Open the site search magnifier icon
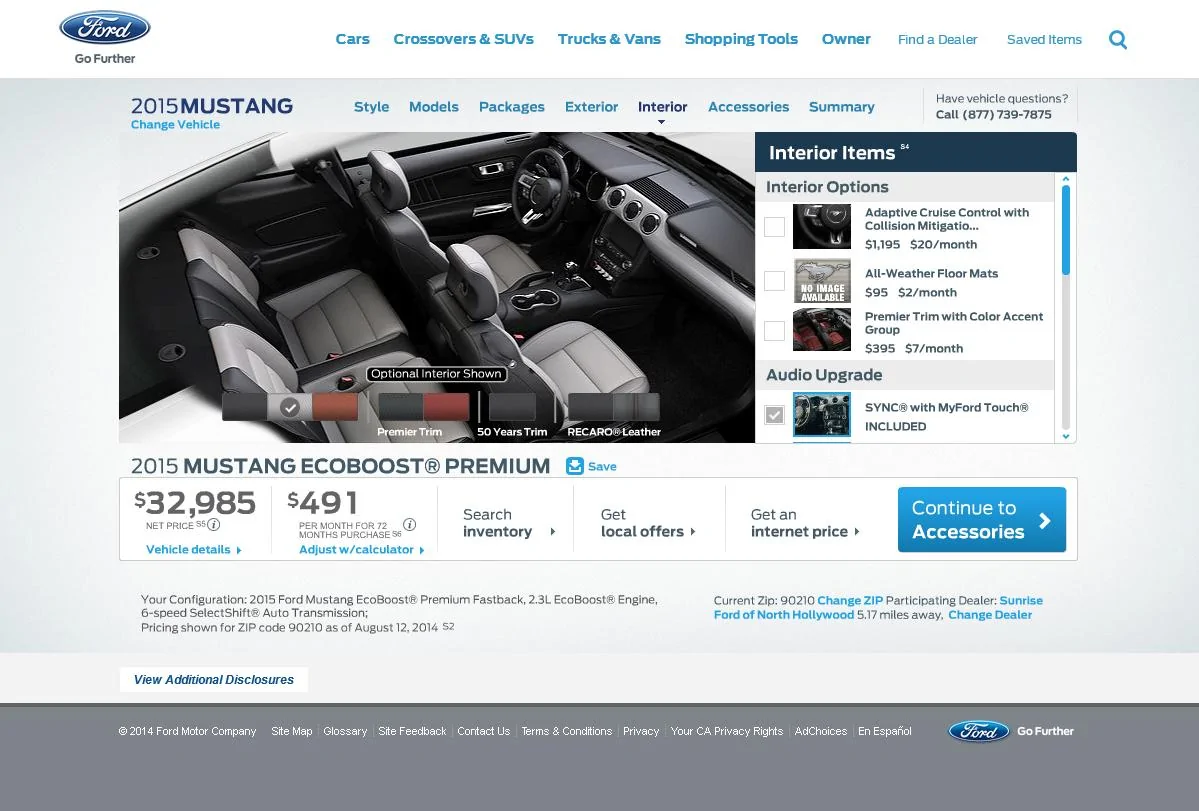Viewport: 1199px width, 811px height. pos(1118,39)
